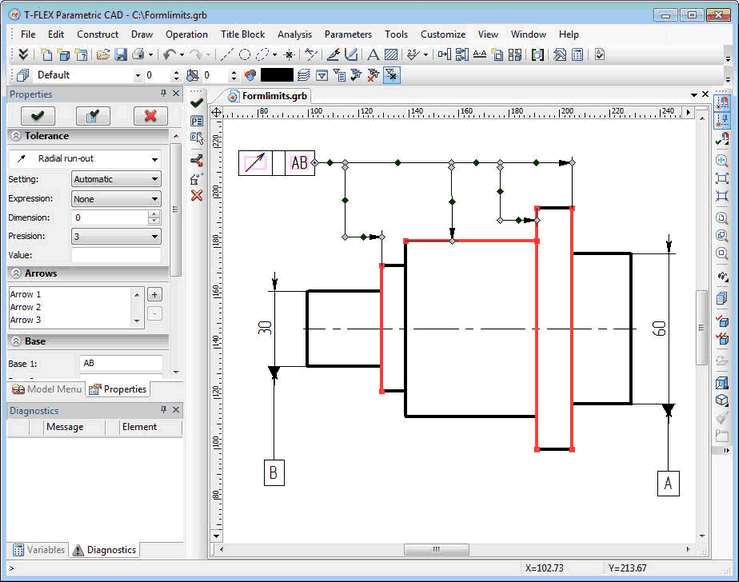Open the Expression dropdown showing None
Image resolution: width=739 pixels, height=582 pixels.
(116, 198)
